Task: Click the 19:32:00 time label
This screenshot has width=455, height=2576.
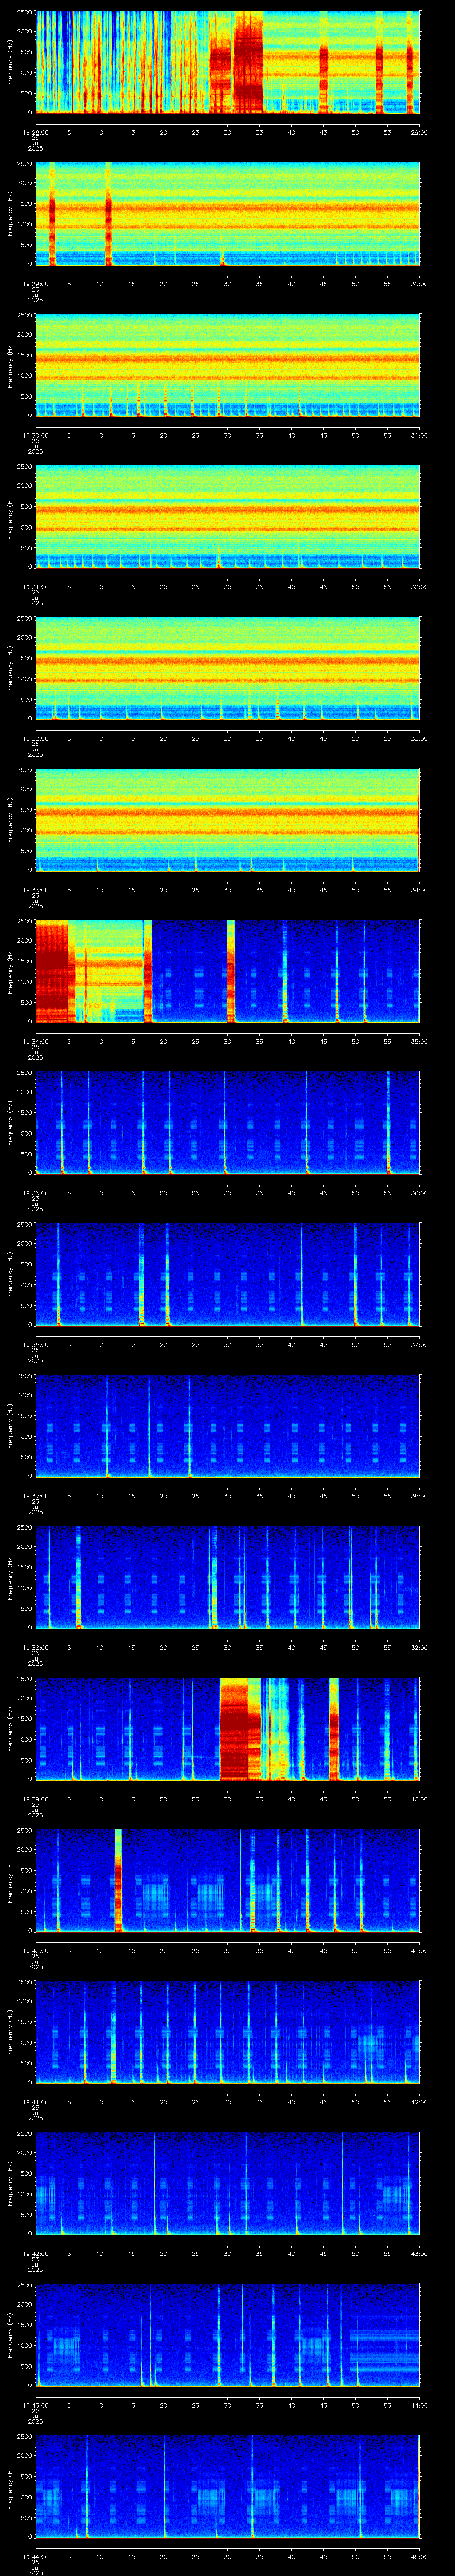Action: [x=35, y=738]
